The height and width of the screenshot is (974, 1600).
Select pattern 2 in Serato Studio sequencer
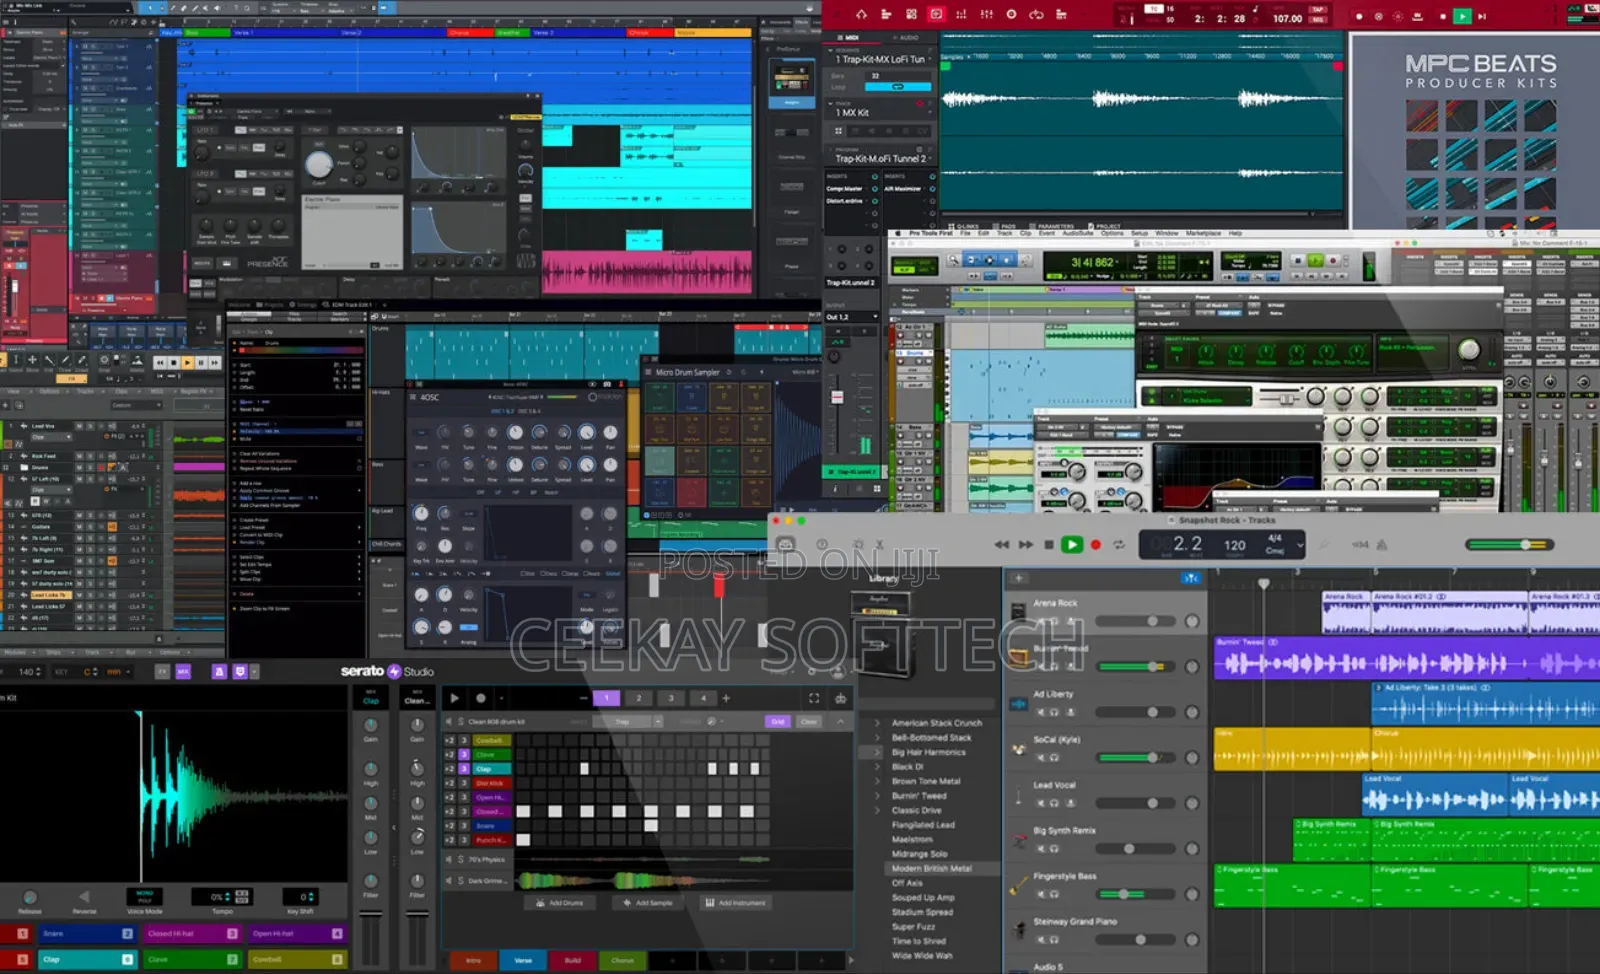(639, 698)
